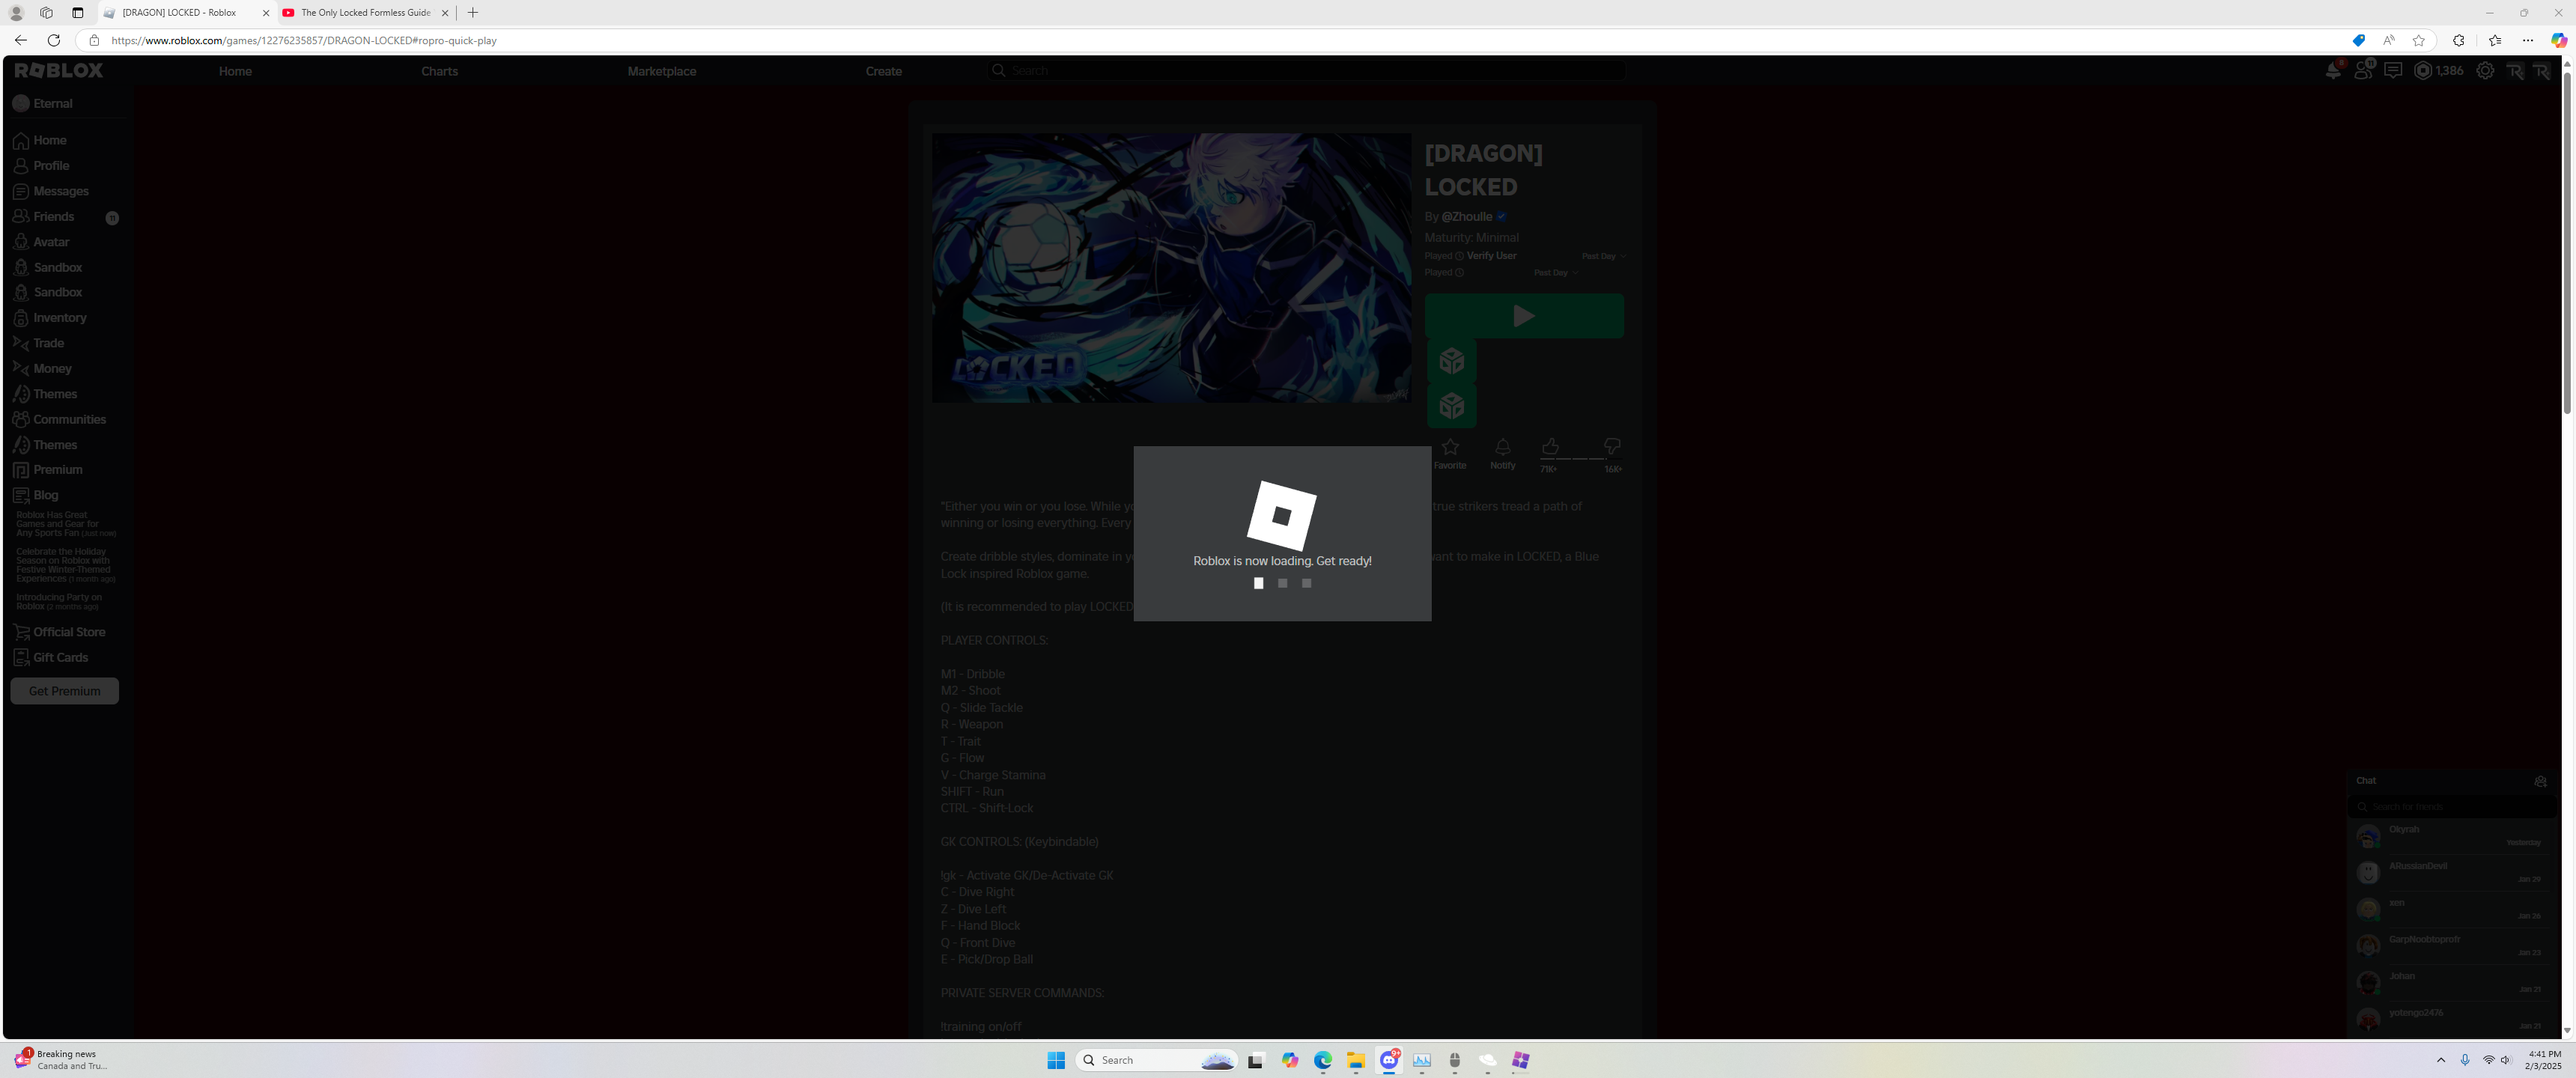Click the lower green cube quick-play button
The width and height of the screenshot is (2576, 1078).
1452,406
